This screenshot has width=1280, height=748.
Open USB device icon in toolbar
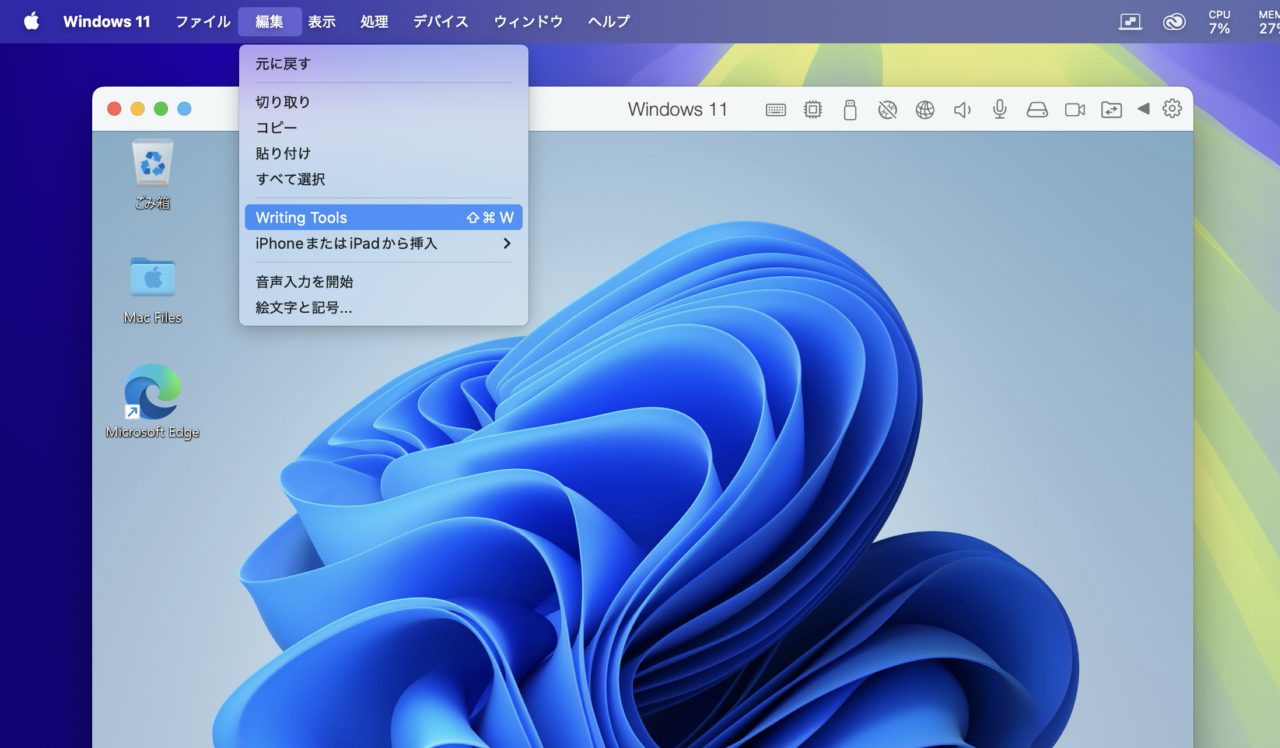[850, 110]
